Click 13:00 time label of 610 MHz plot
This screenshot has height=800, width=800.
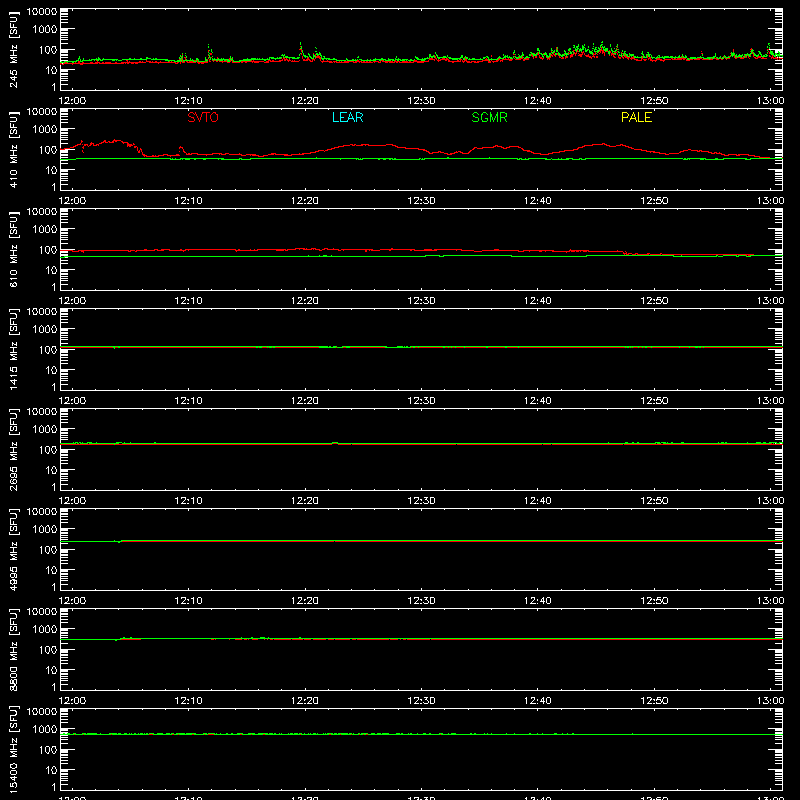point(770,301)
